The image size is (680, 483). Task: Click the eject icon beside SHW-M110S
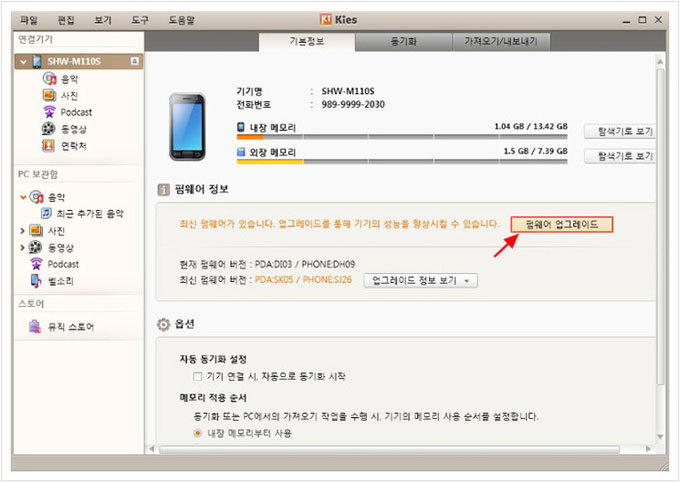click(134, 61)
